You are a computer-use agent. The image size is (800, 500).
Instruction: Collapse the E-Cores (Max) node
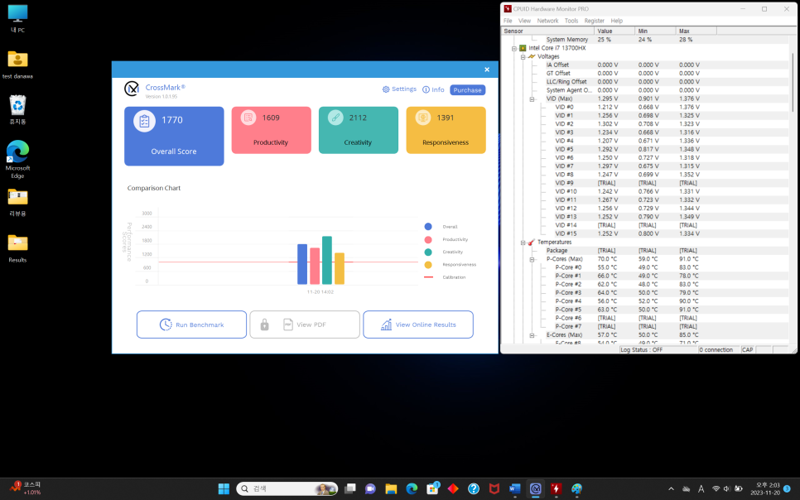coord(532,336)
